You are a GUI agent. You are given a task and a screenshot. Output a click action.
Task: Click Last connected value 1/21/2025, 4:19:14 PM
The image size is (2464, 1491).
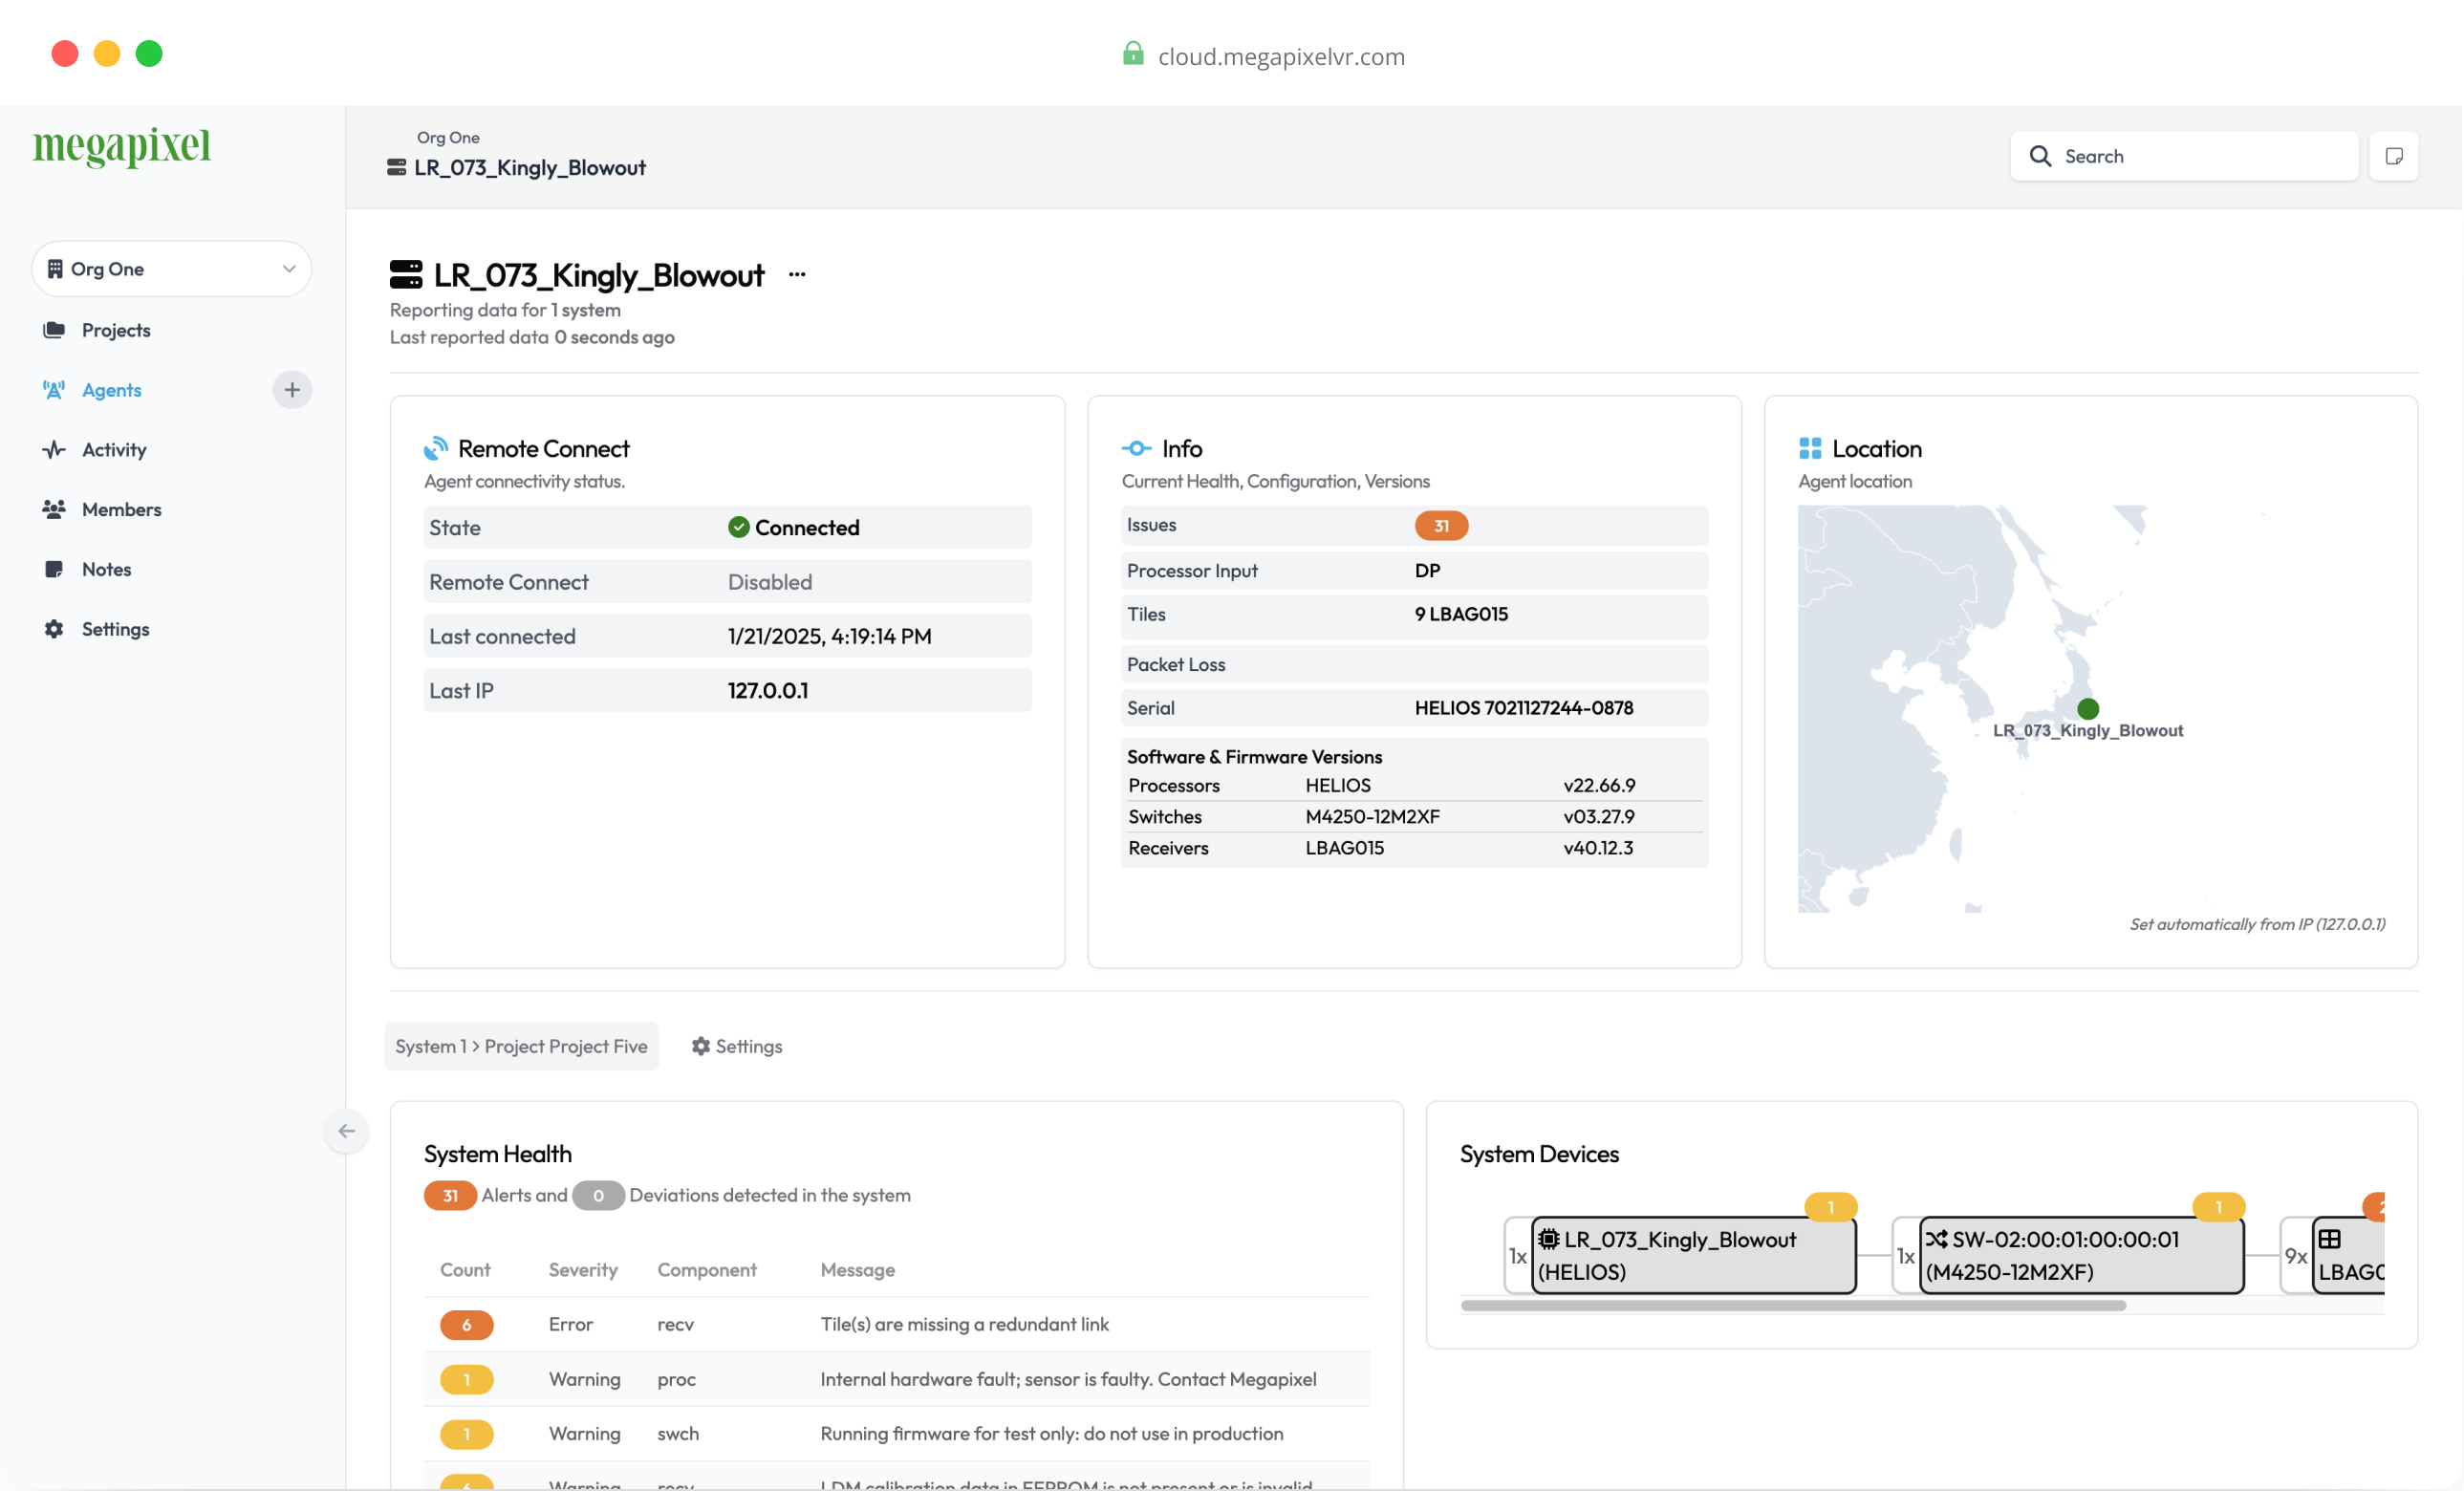[x=830, y=637]
